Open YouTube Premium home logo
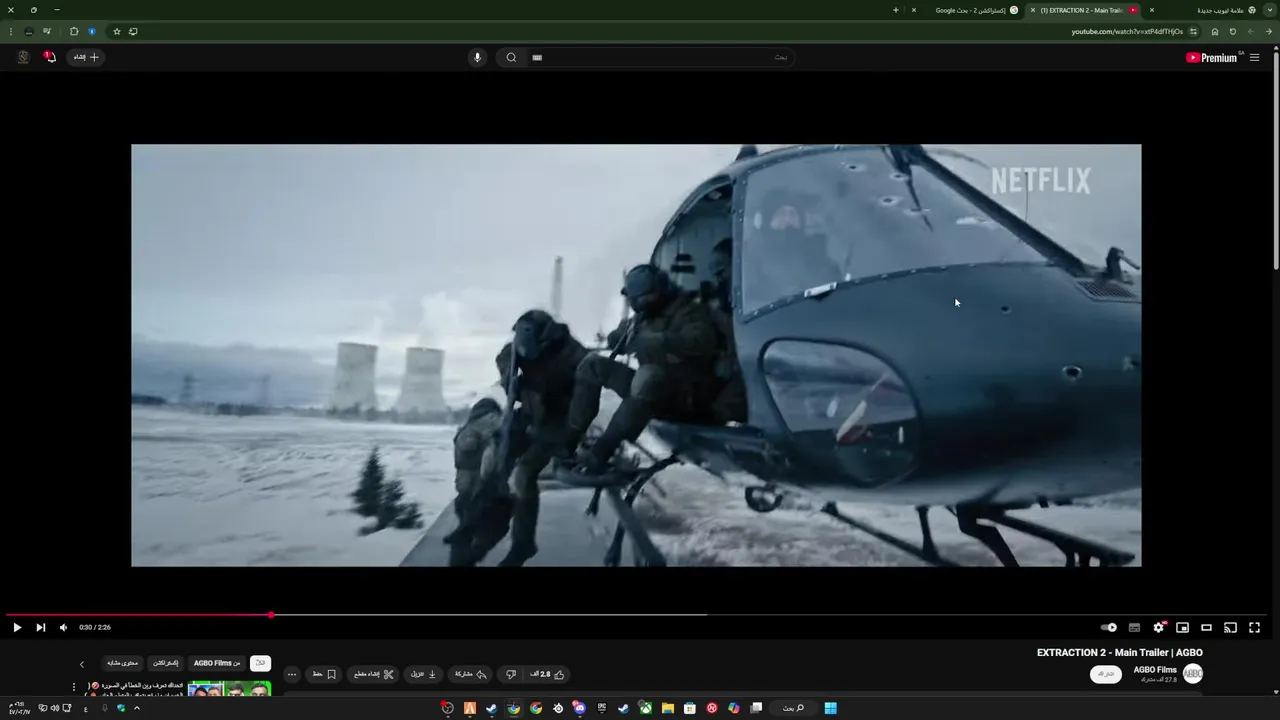Screen dimensions: 1280x720 1211,58
